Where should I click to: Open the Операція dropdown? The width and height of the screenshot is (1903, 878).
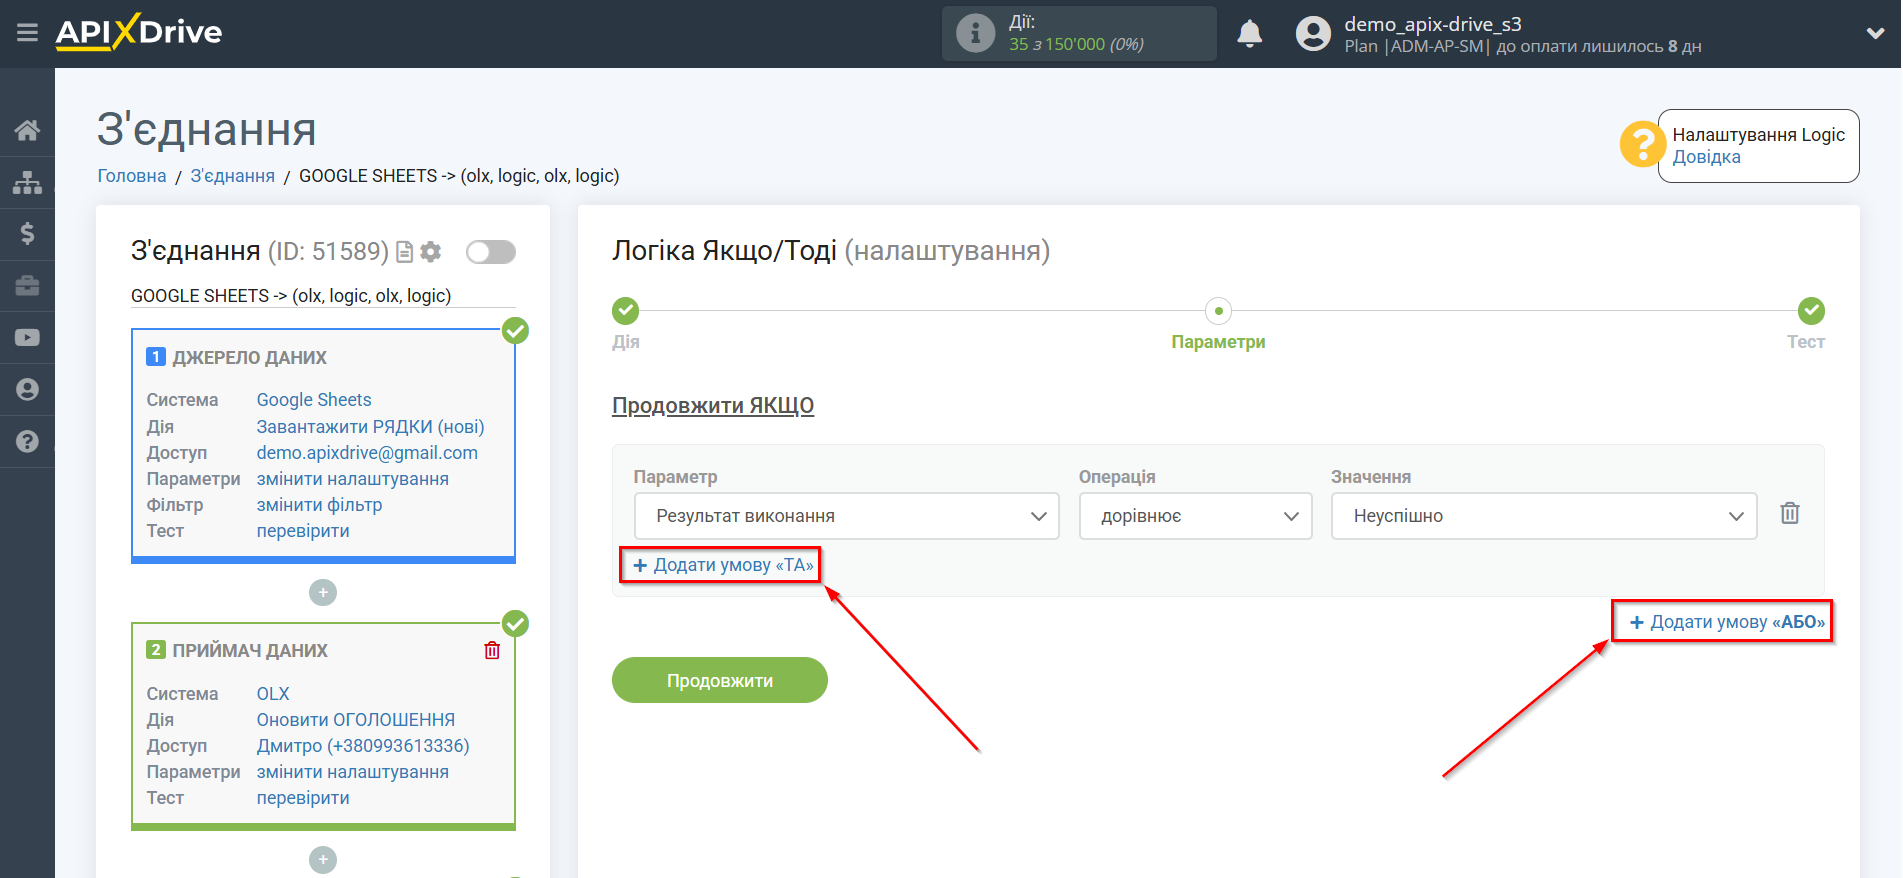(x=1195, y=516)
